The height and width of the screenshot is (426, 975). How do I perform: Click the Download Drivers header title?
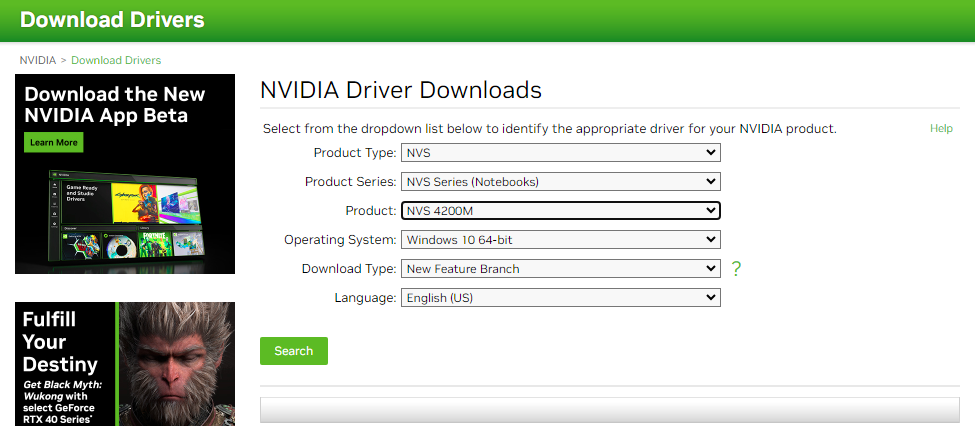pyautogui.click(x=112, y=20)
